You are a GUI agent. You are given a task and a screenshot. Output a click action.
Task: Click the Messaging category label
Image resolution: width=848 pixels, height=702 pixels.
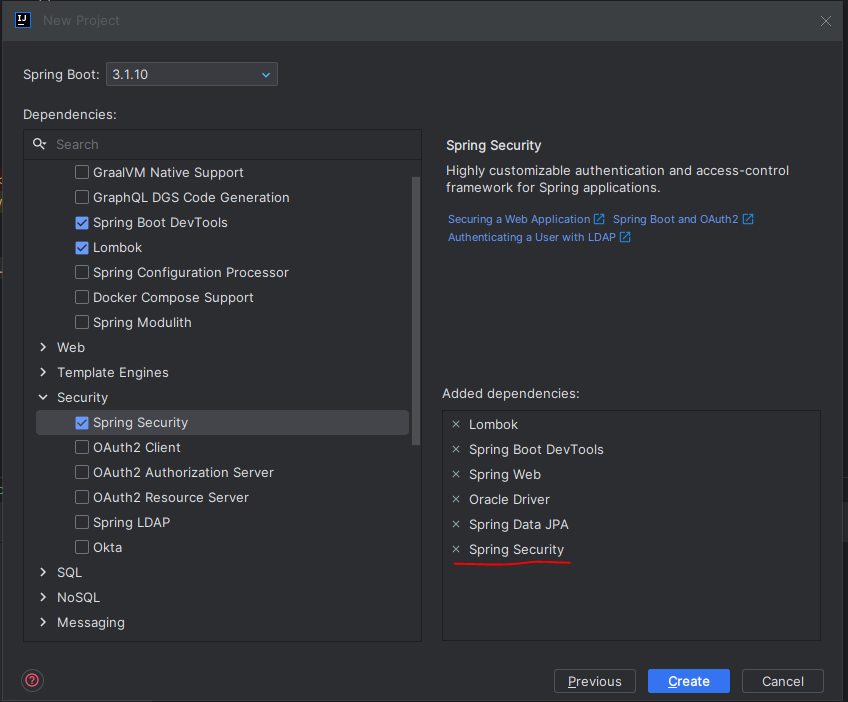click(x=91, y=622)
